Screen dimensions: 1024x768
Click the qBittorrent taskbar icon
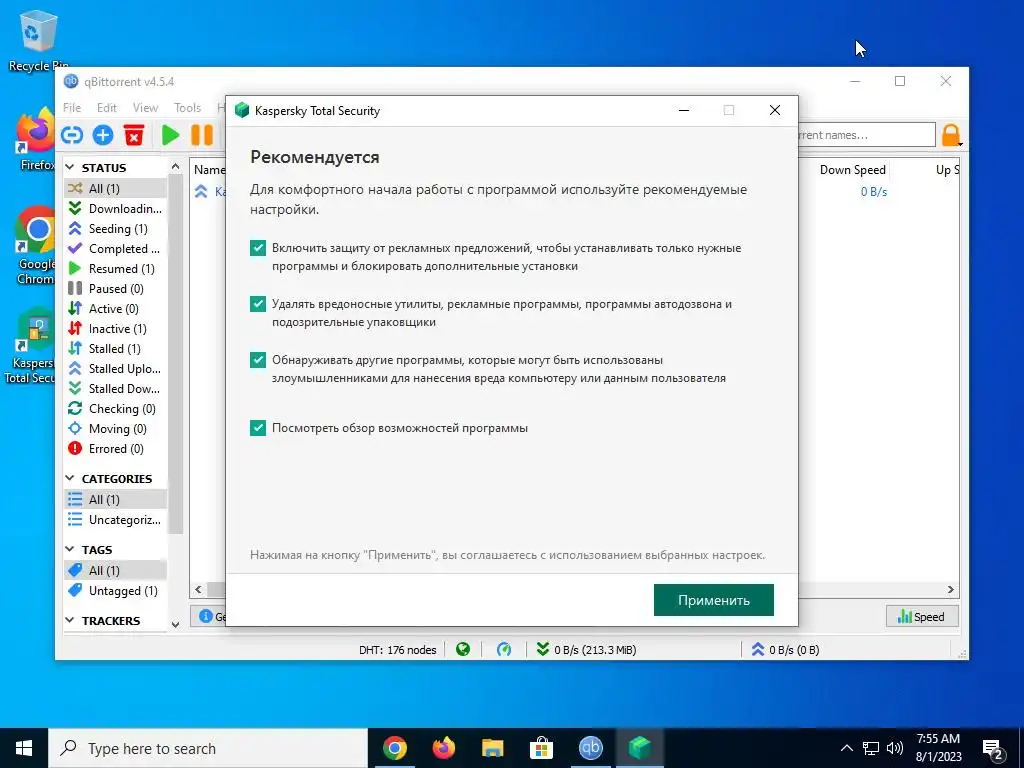click(x=590, y=748)
